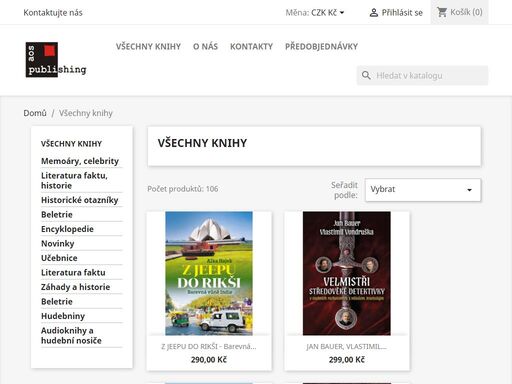Focus the Hledat v katalogu search field
The height and width of the screenshot is (384, 512).
point(422,75)
